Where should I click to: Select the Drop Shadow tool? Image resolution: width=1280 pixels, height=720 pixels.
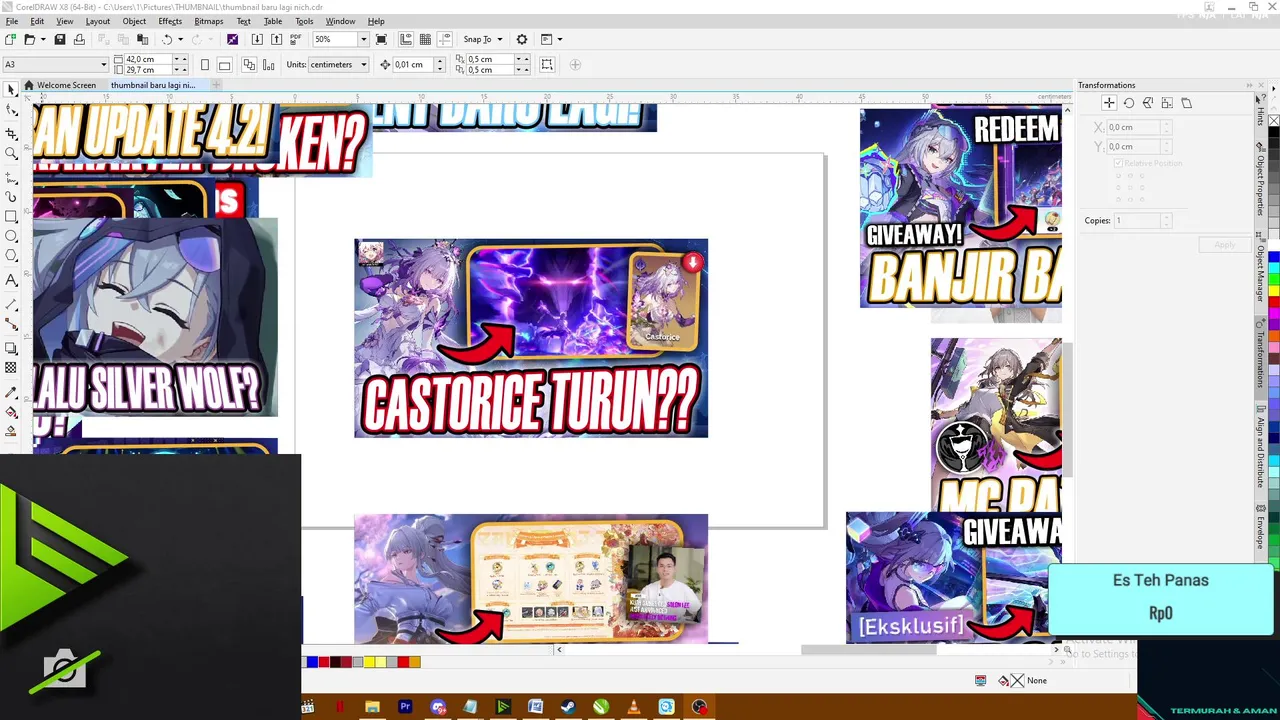(x=11, y=348)
